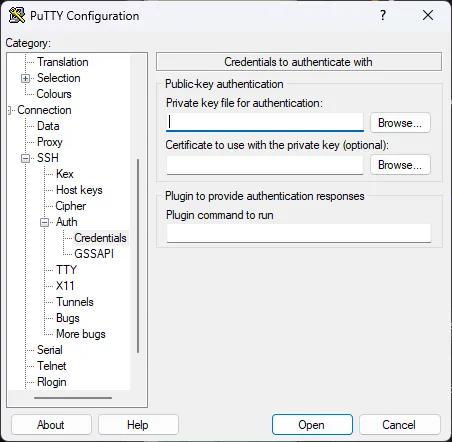
Task: Open the Cipher settings
Action: [x=71, y=206]
